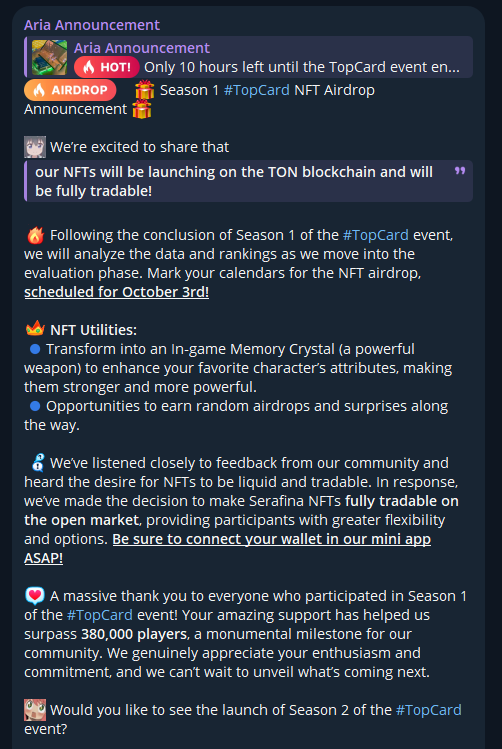This screenshot has height=749, width=502.
Task: Click the crown emoji next to NFT Utilities
Action: 35,329
